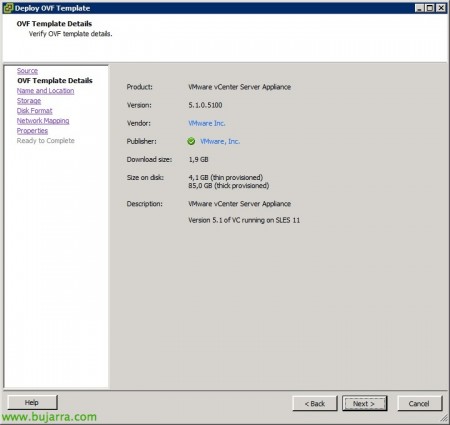Click the Back button
450x425 pixels.
pyautogui.click(x=315, y=403)
